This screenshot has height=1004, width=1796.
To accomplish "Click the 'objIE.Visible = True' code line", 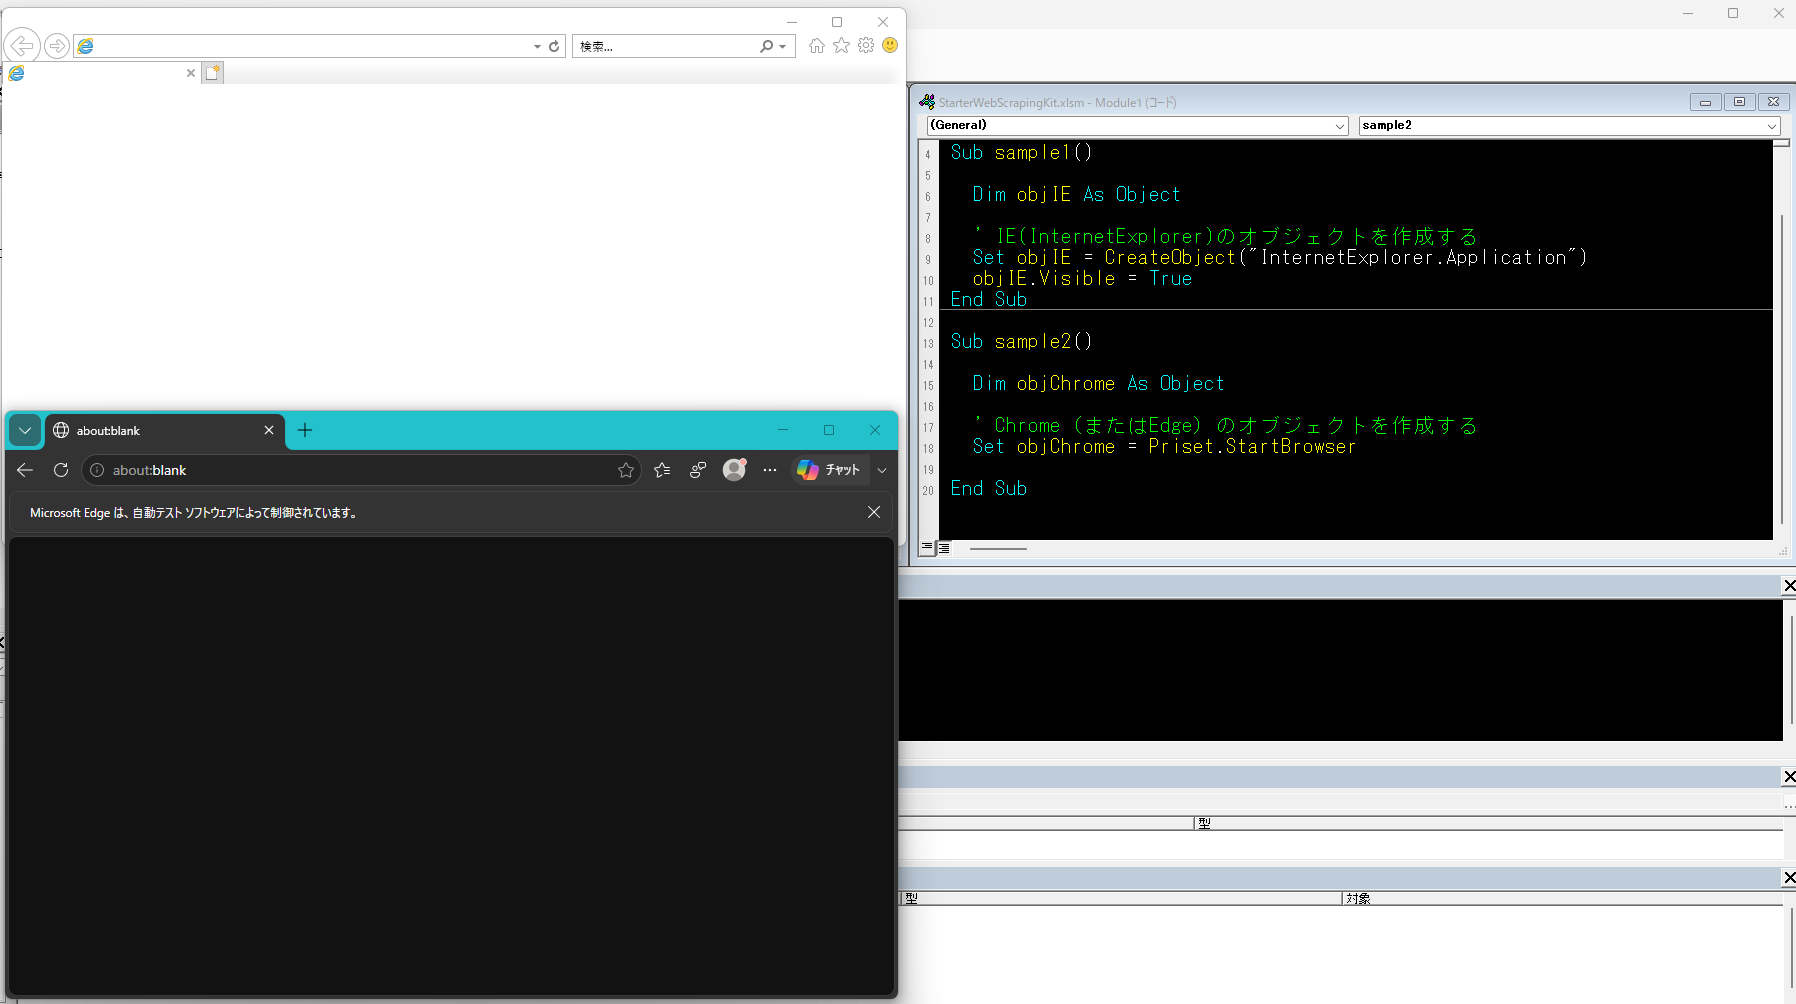I will click(x=1082, y=279).
